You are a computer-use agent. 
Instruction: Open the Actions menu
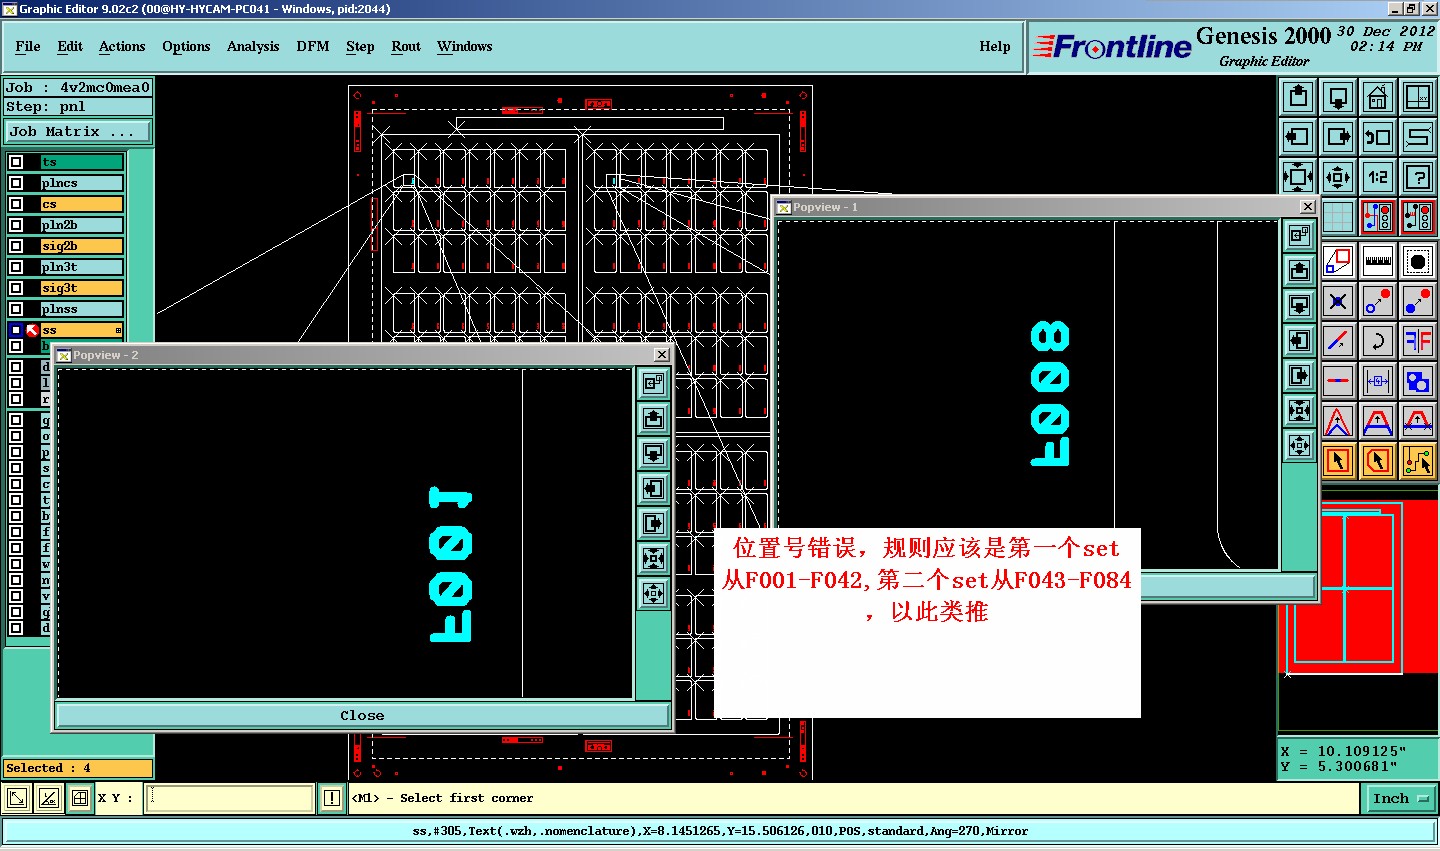click(x=122, y=46)
